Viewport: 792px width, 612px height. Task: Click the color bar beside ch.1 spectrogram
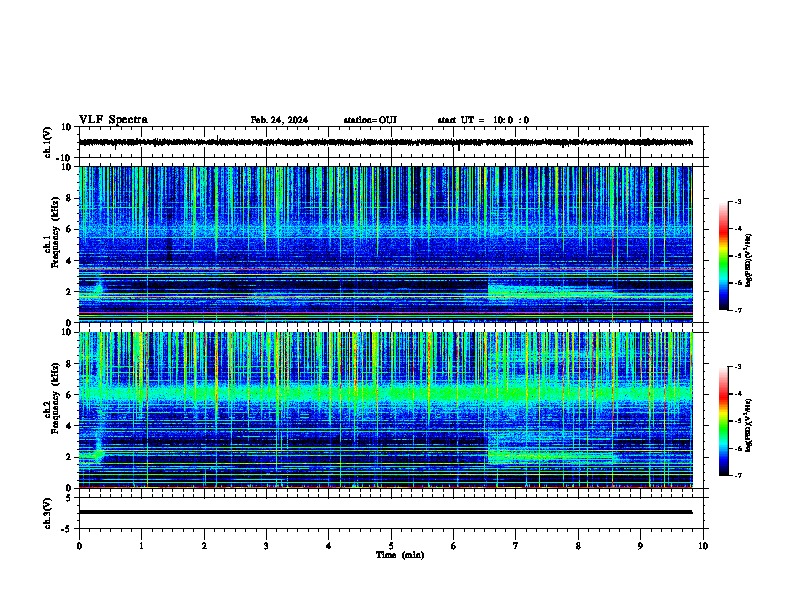[x=723, y=256]
